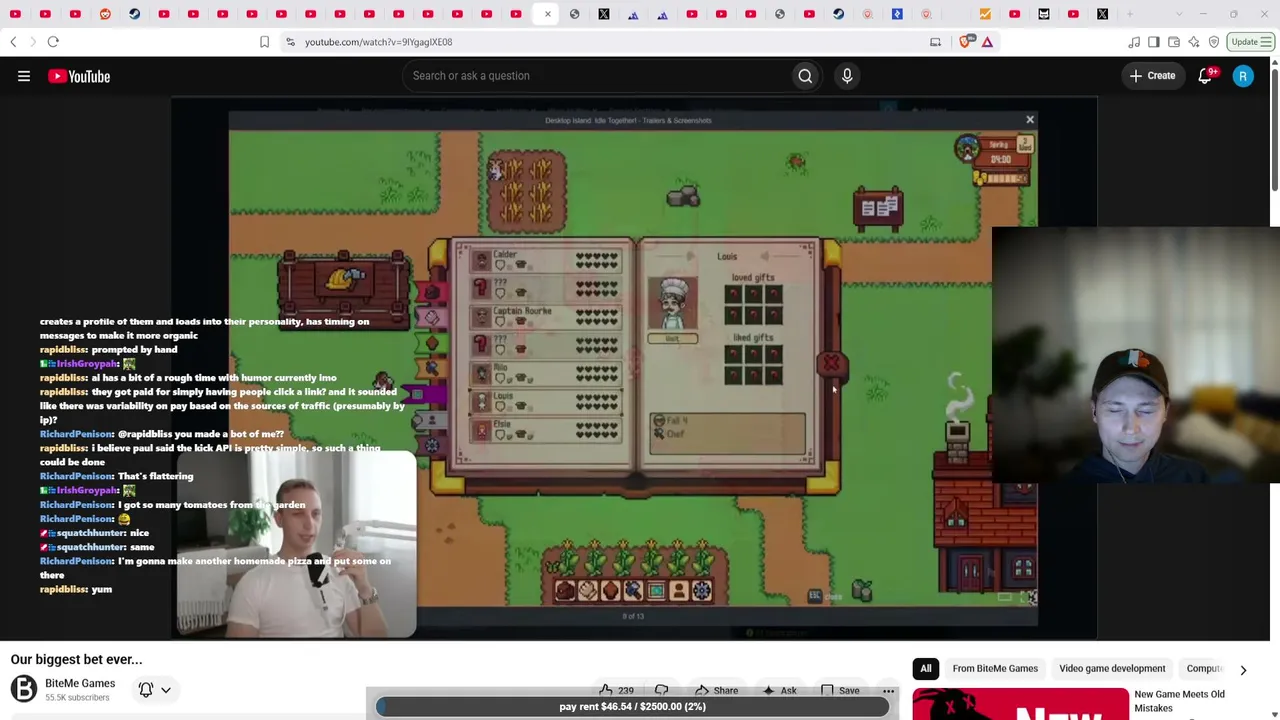Click the Louis chef portrait
This screenshot has width=1280, height=720.
point(673,304)
